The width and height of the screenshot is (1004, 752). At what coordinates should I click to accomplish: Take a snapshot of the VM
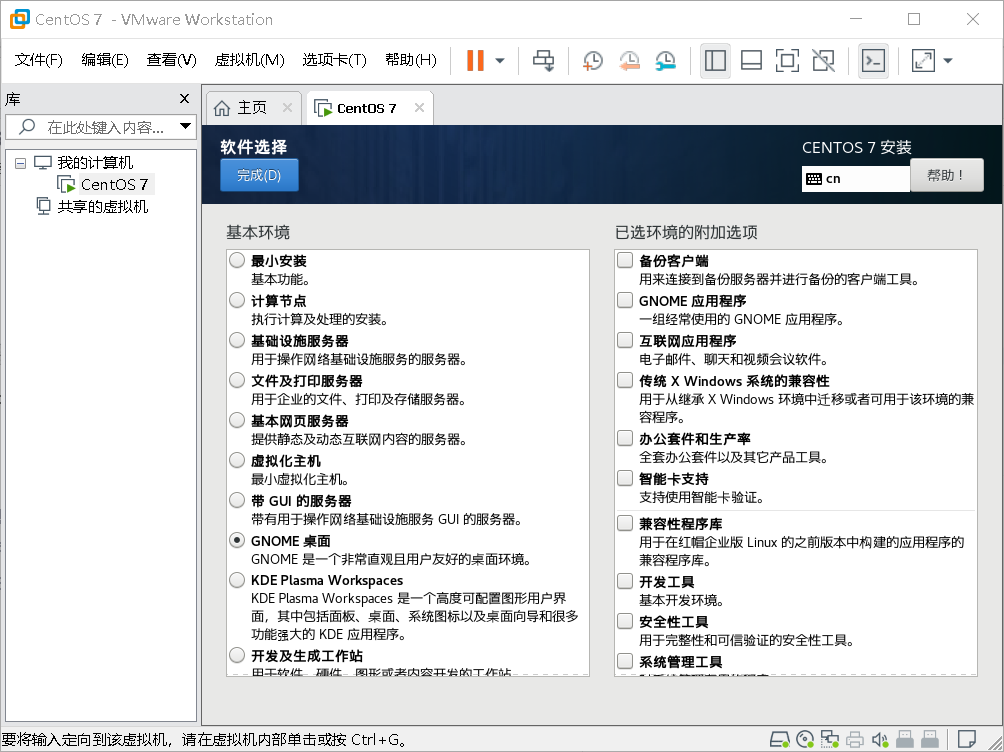click(x=592, y=60)
